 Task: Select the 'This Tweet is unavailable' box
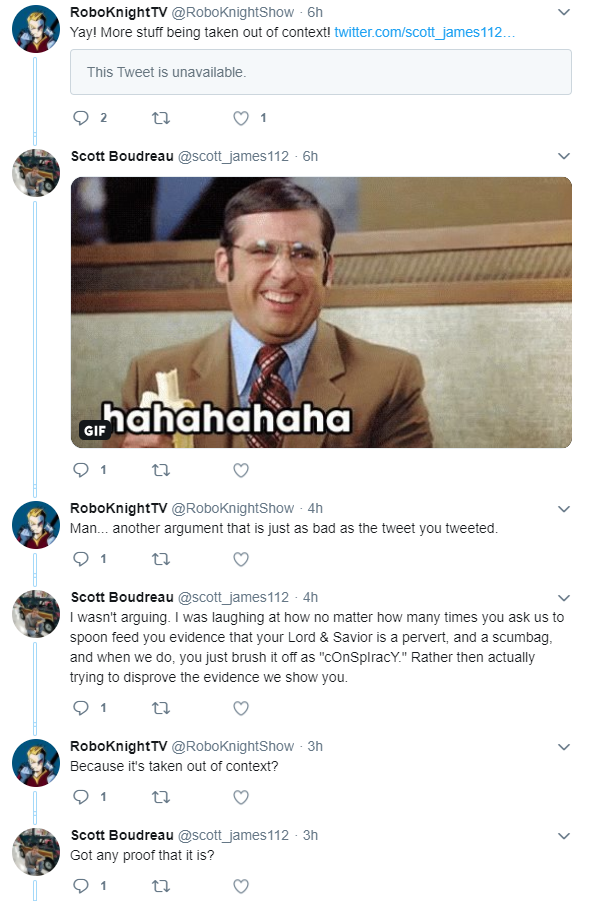click(321, 72)
